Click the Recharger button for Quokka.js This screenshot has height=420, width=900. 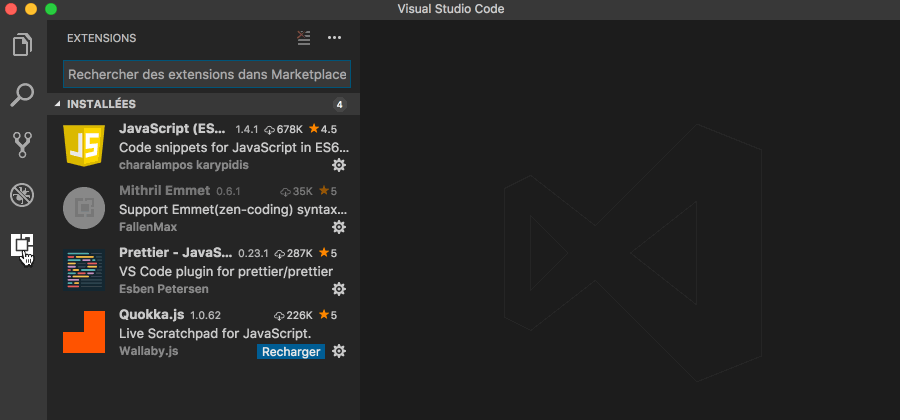291,352
